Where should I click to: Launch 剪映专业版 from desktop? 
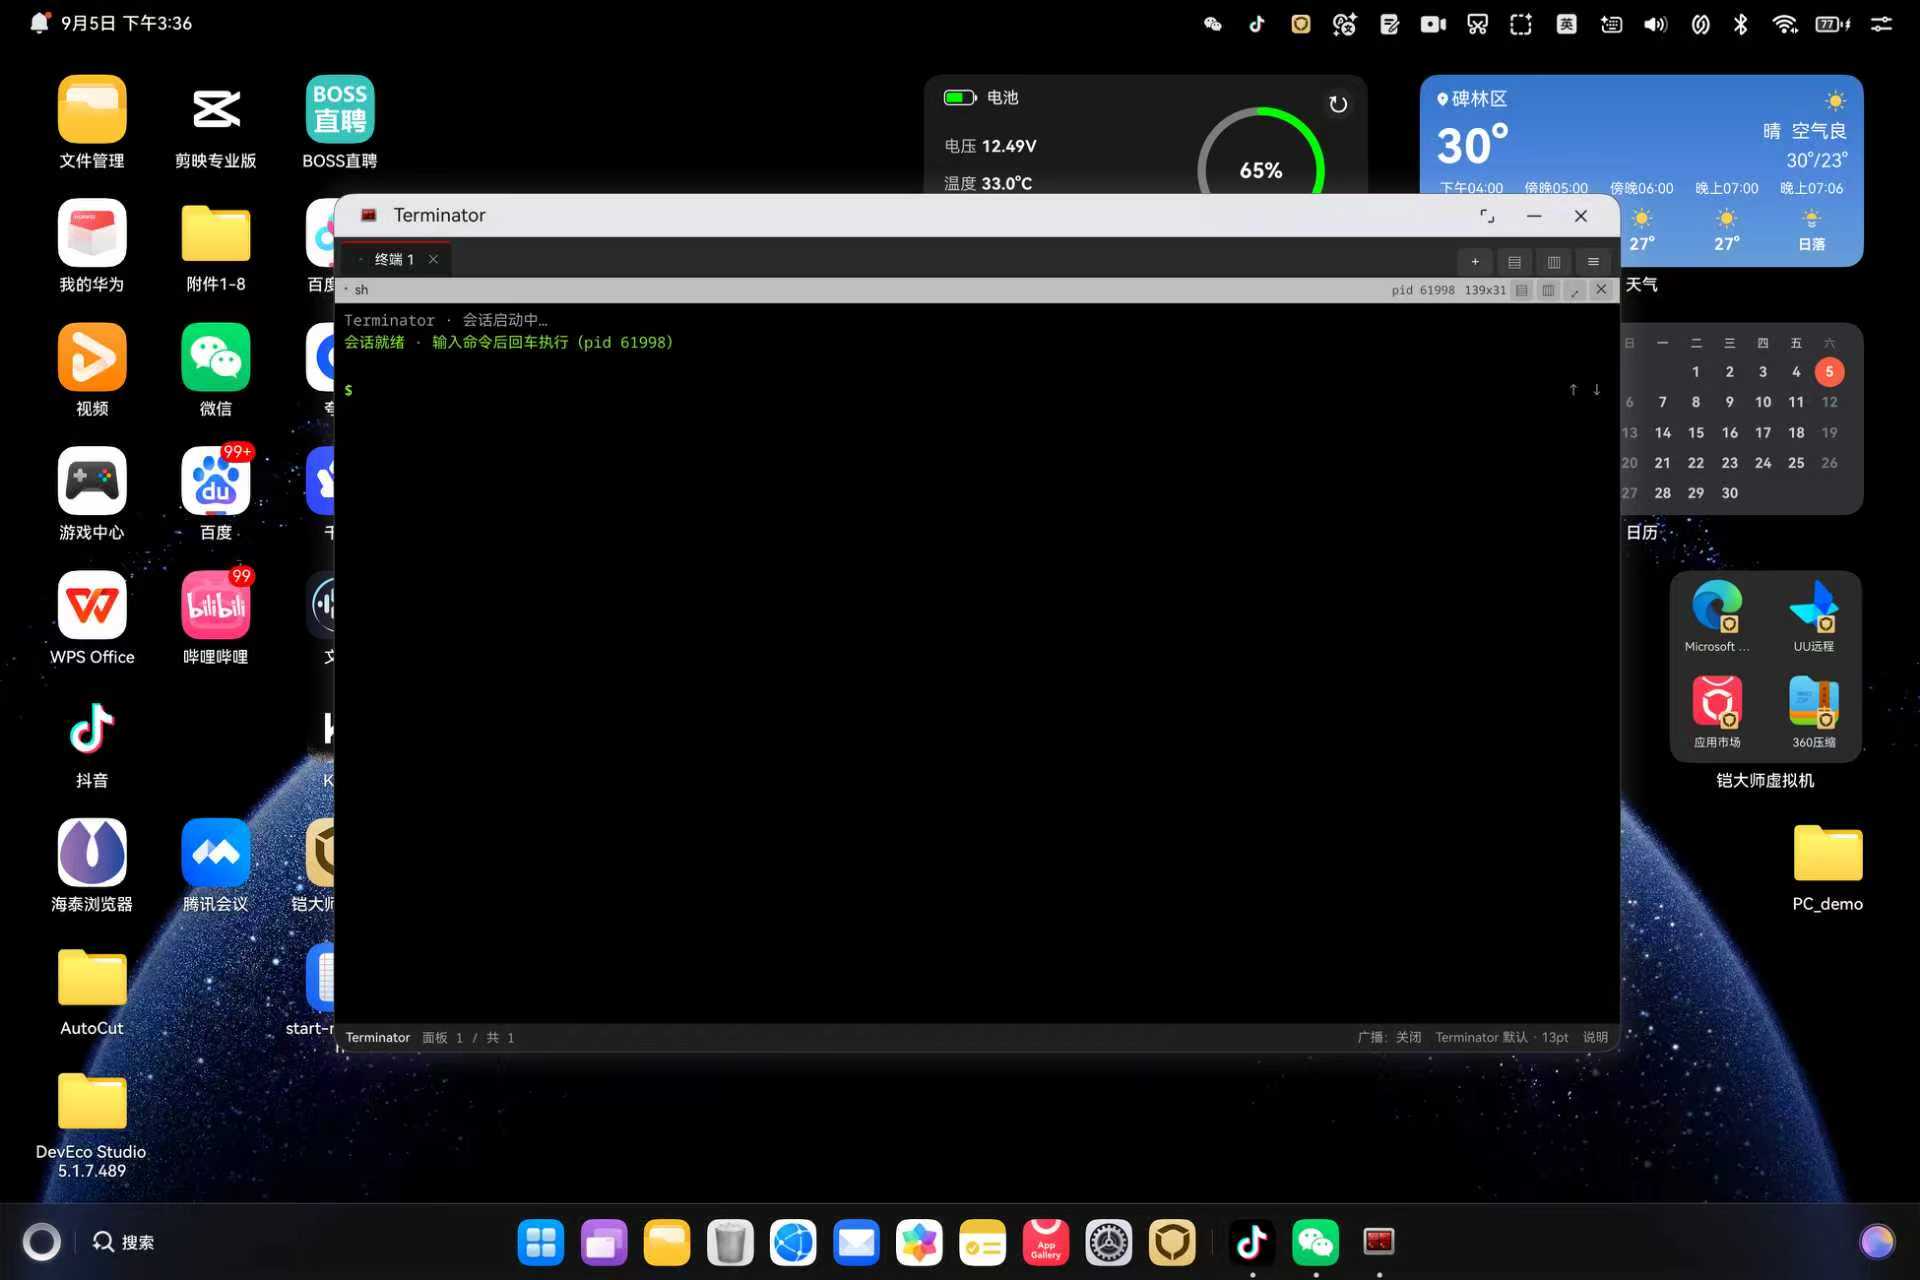216,123
